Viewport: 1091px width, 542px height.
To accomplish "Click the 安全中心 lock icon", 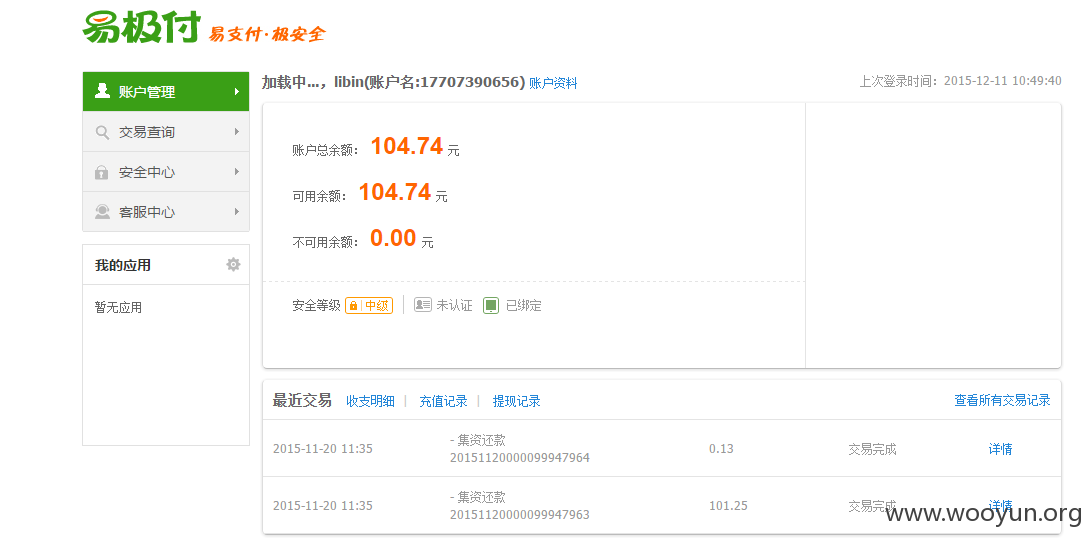I will tap(102, 172).
